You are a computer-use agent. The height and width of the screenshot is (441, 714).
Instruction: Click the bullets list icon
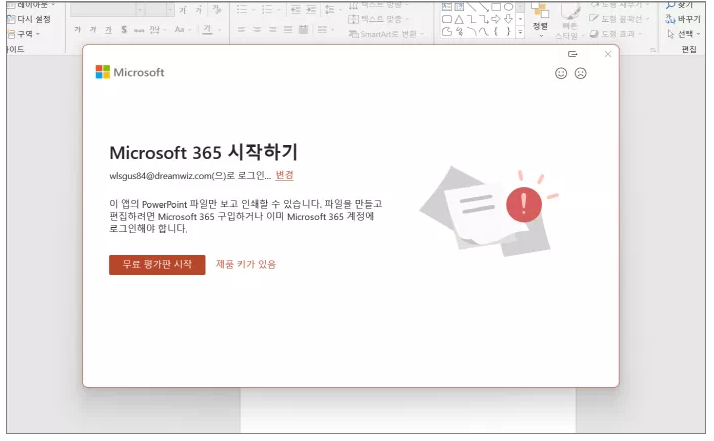242,10
